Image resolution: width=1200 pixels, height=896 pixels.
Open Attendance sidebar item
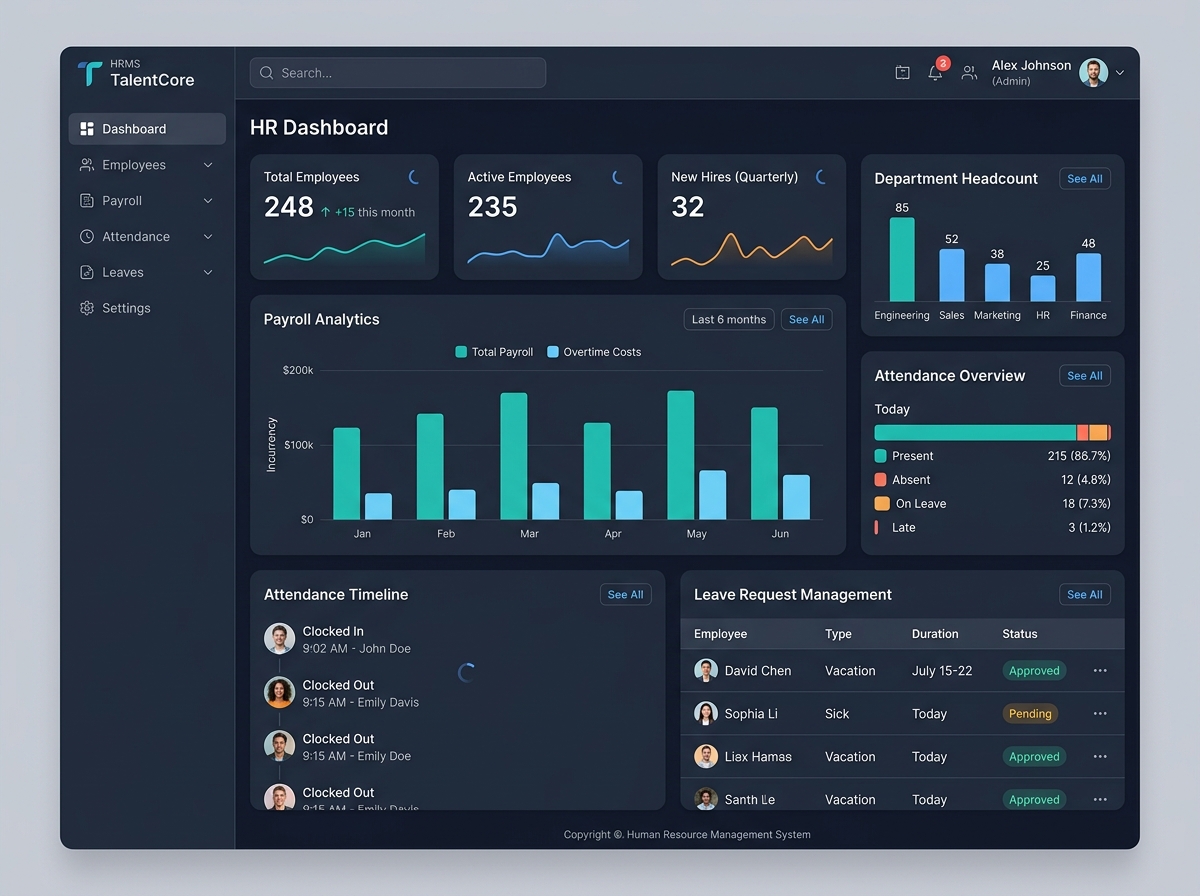coord(147,237)
